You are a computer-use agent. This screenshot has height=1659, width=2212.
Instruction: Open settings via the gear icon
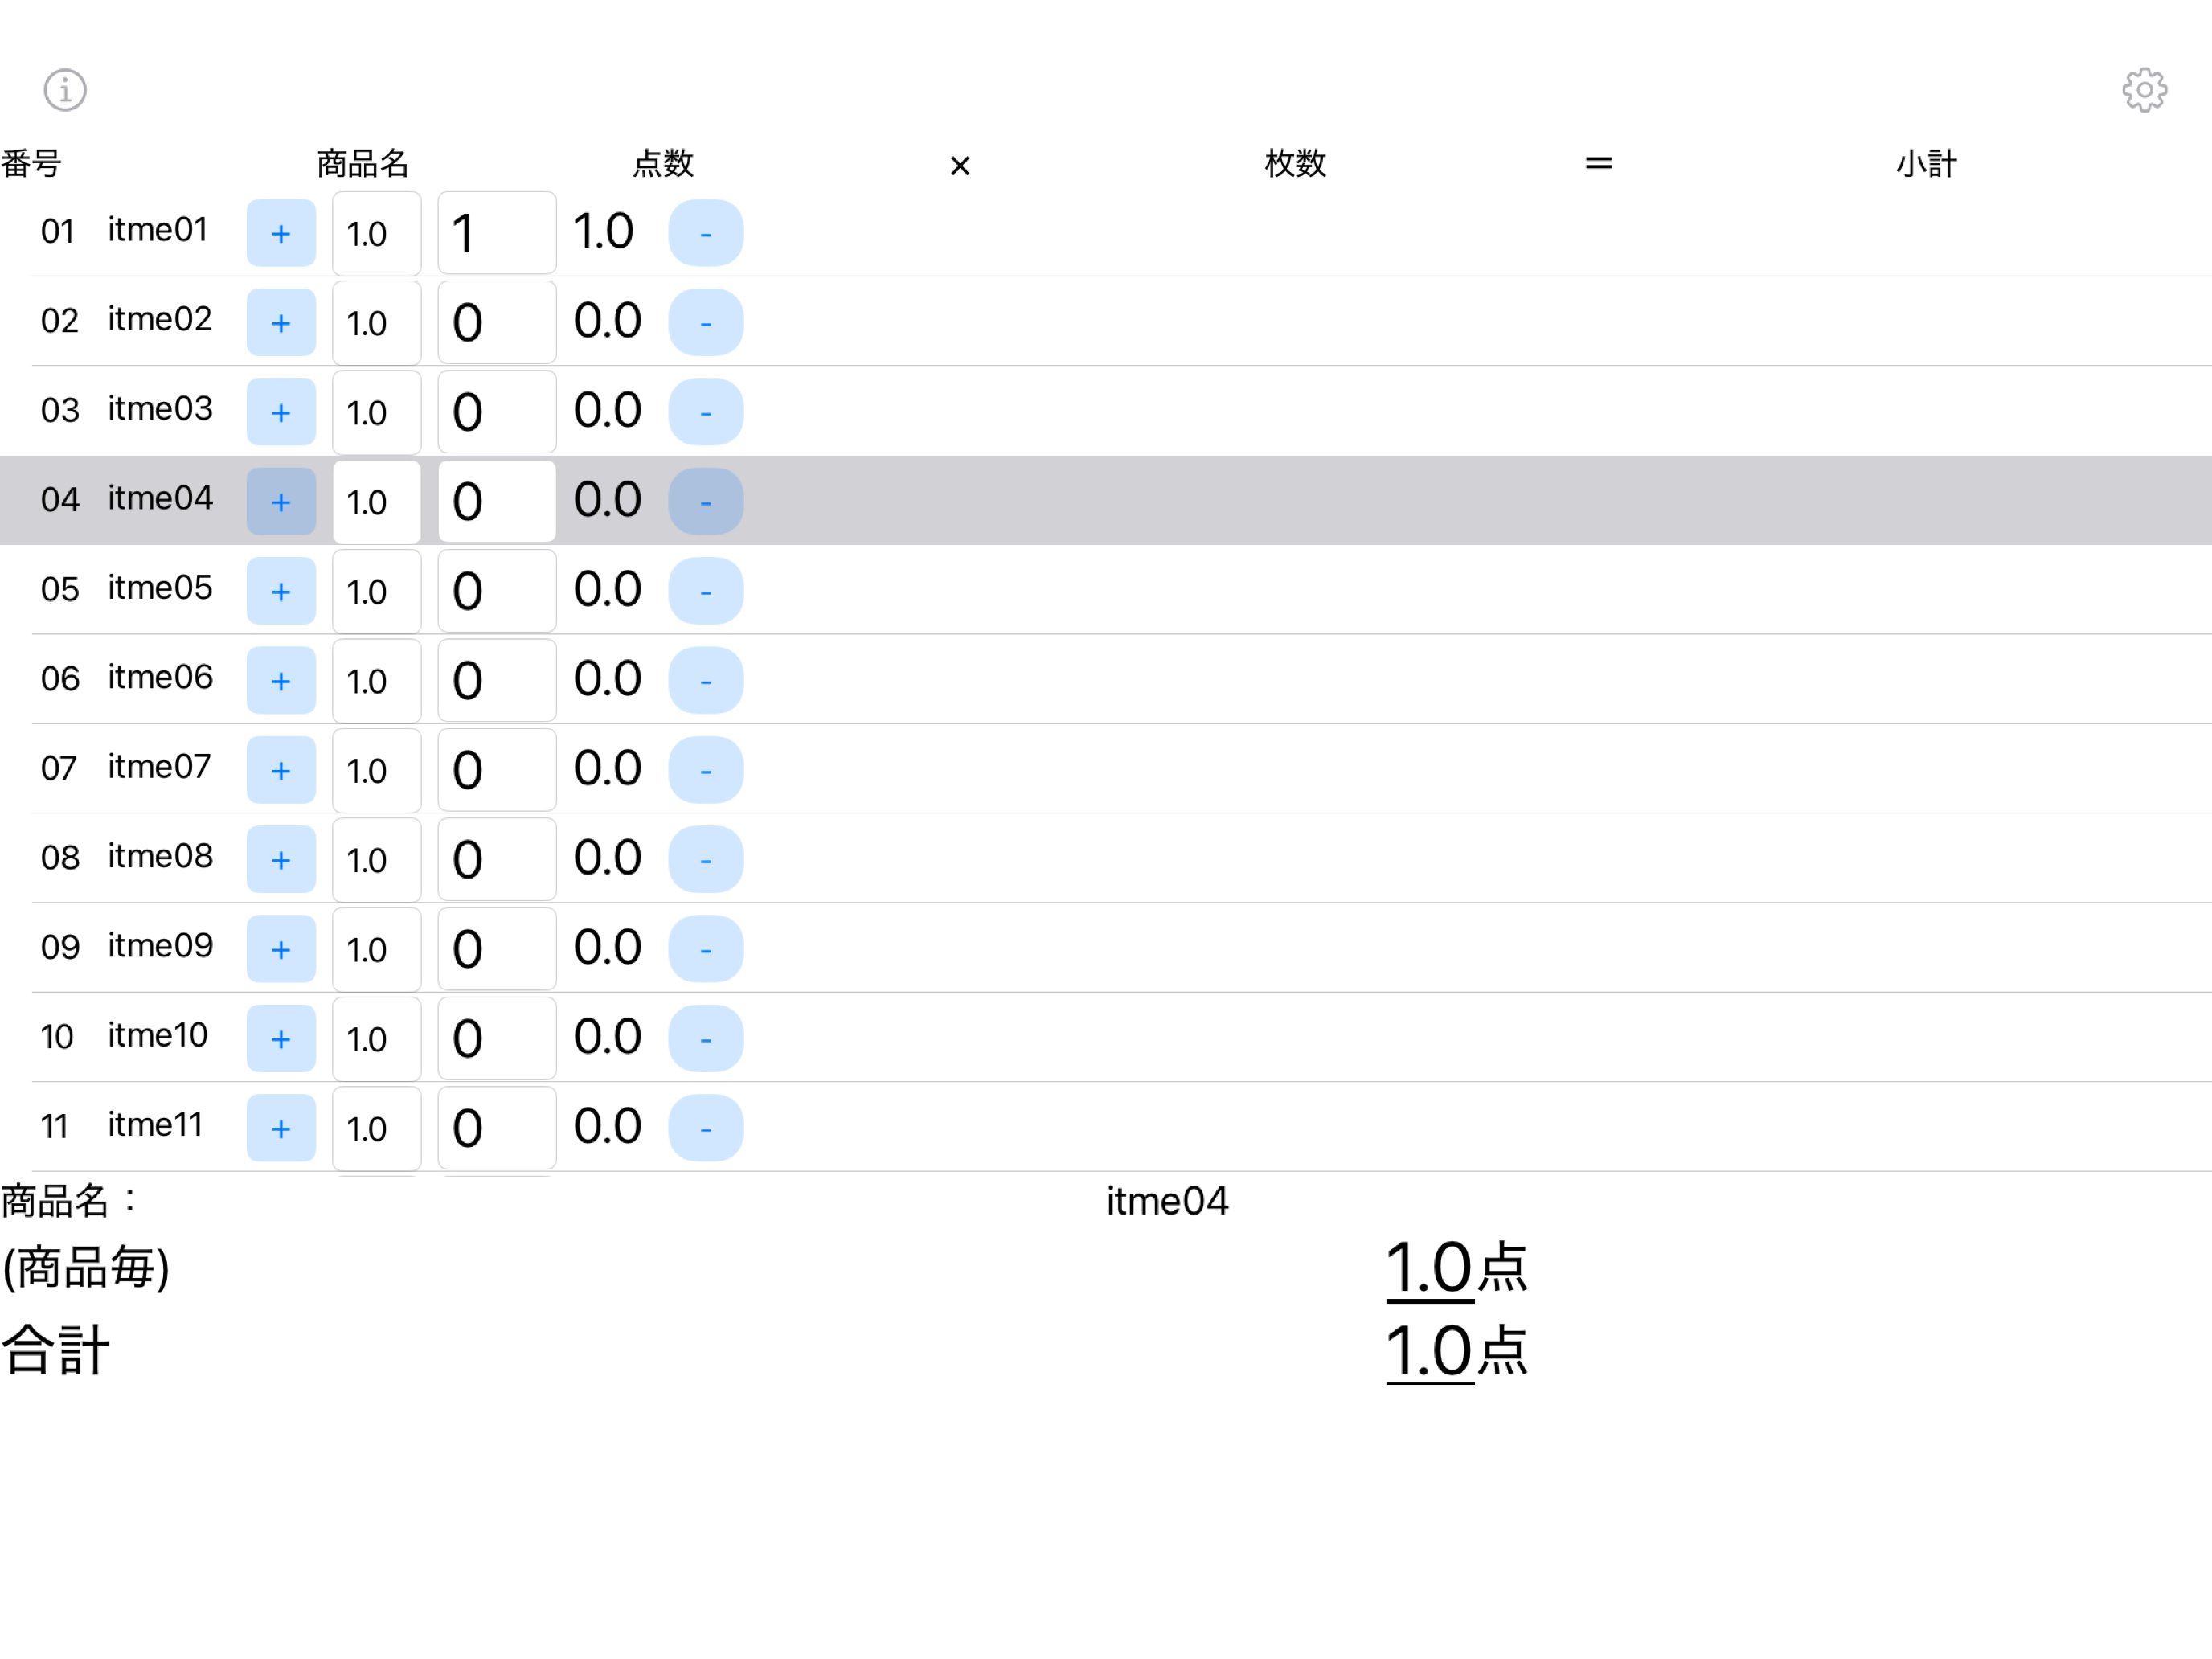point(2144,90)
